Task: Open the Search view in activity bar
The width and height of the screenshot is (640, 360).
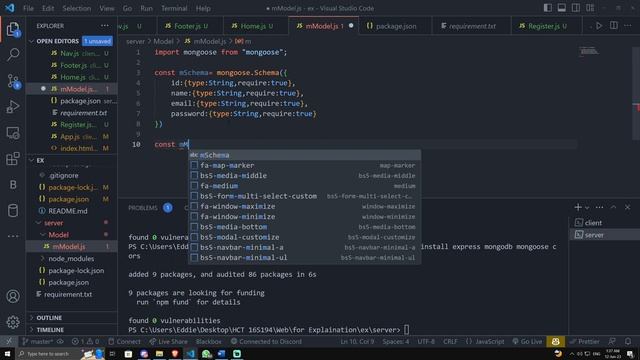Action: coord(13,55)
